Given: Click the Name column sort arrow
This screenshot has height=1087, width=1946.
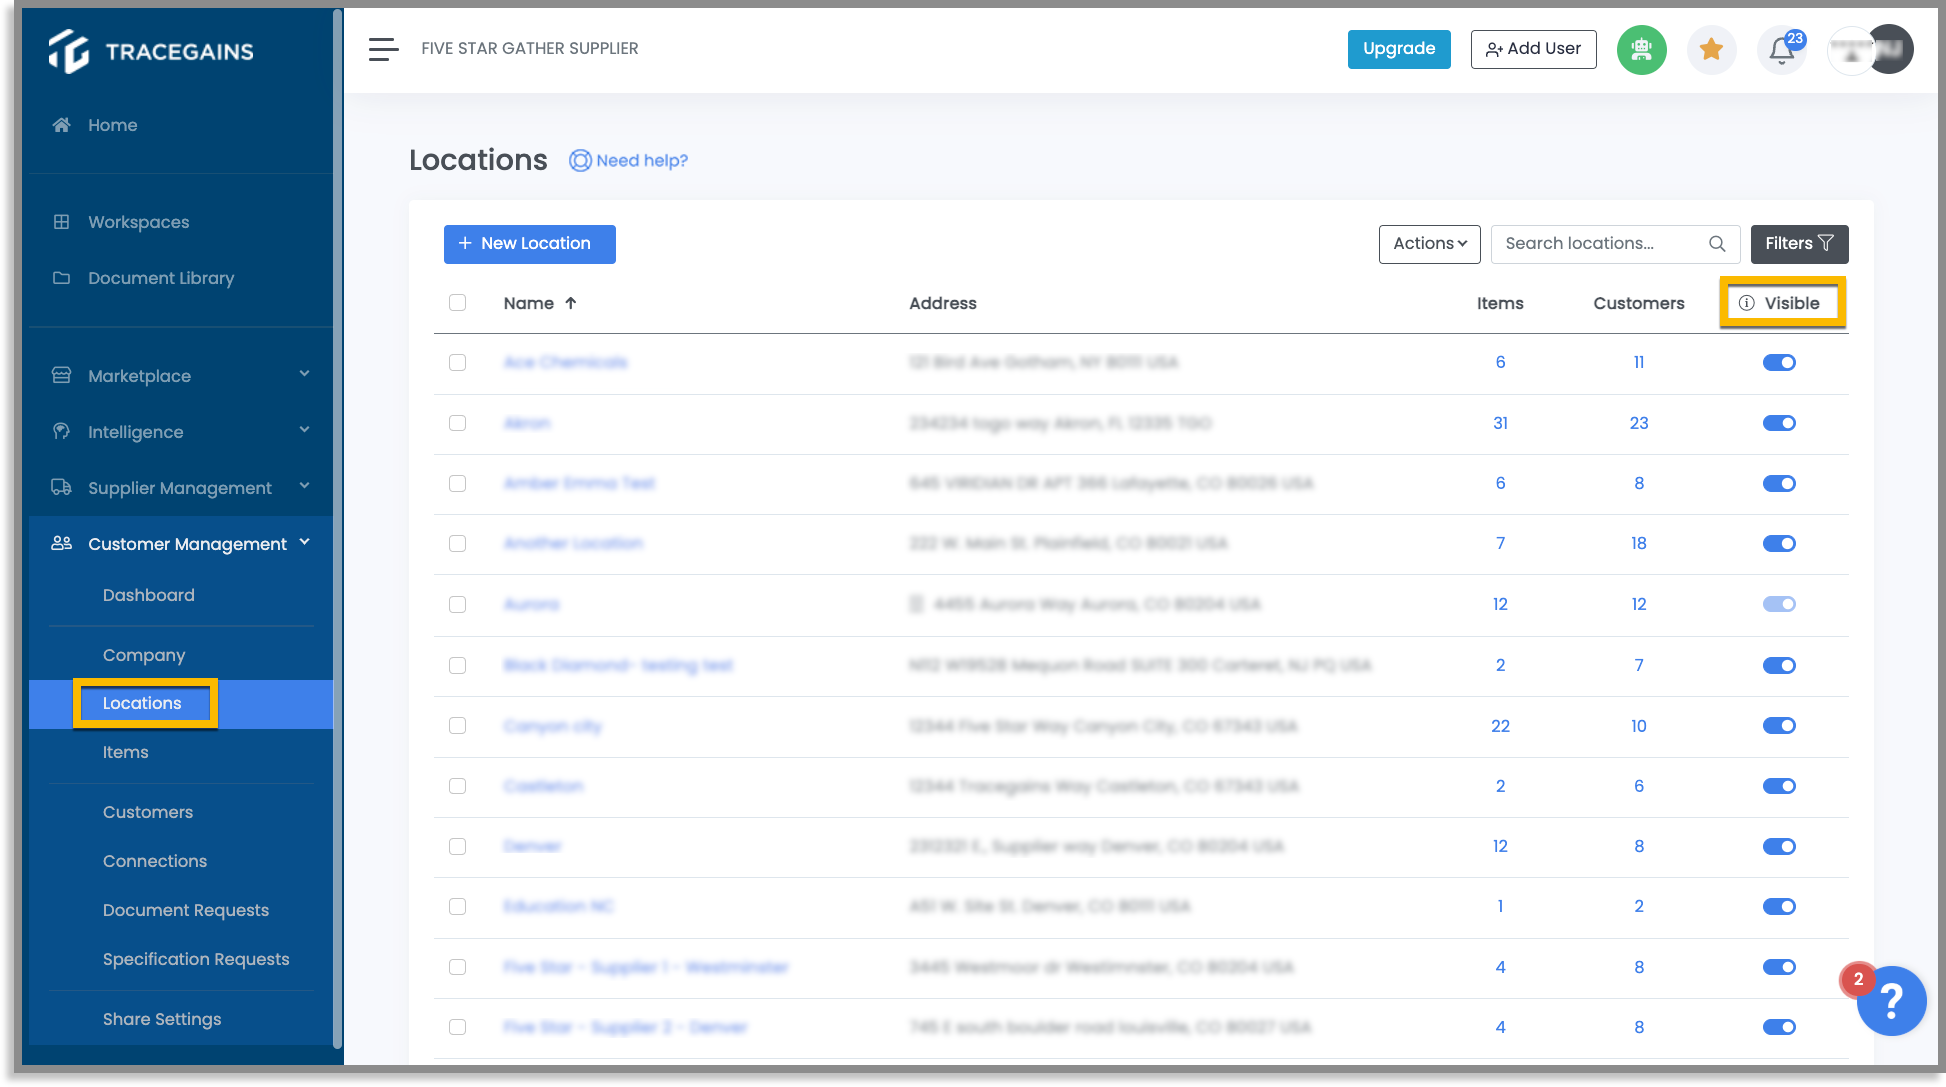Looking at the screenshot, I should 571,303.
